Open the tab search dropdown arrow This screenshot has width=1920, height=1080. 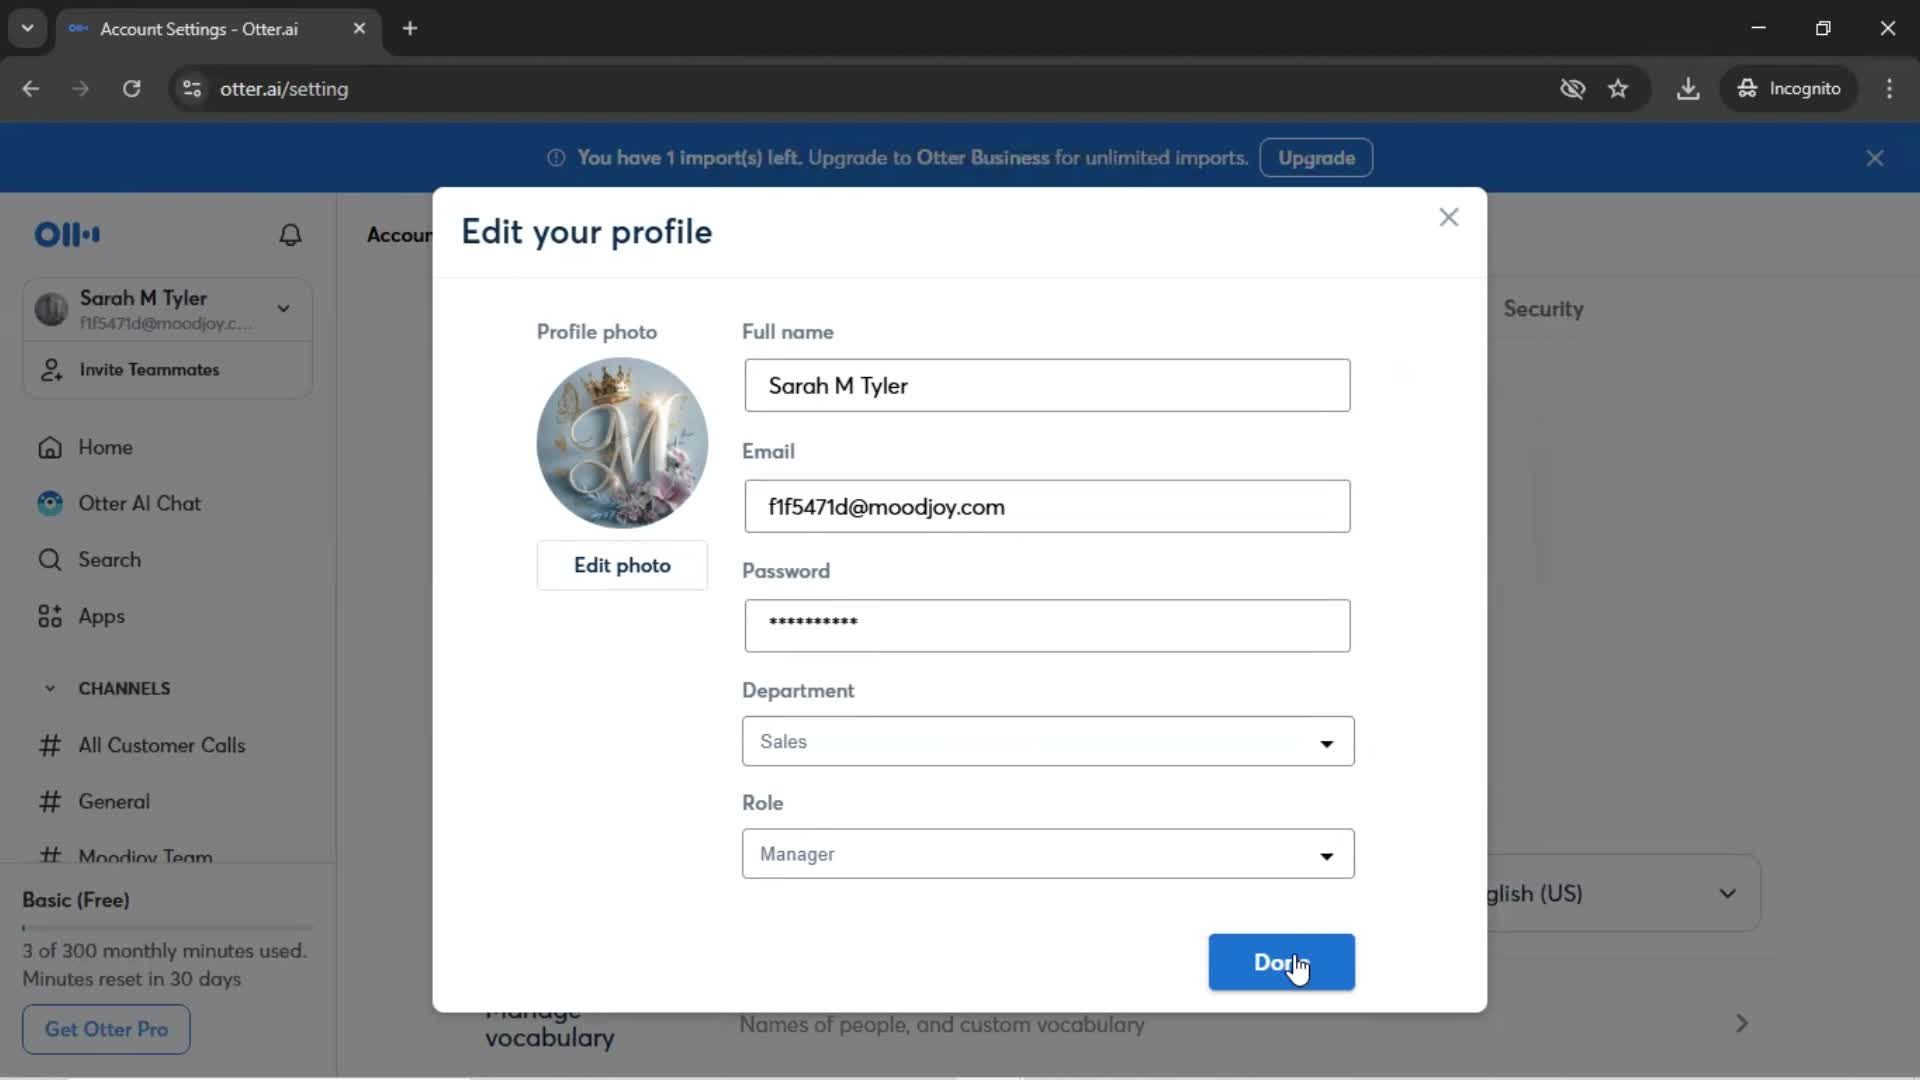(27, 28)
